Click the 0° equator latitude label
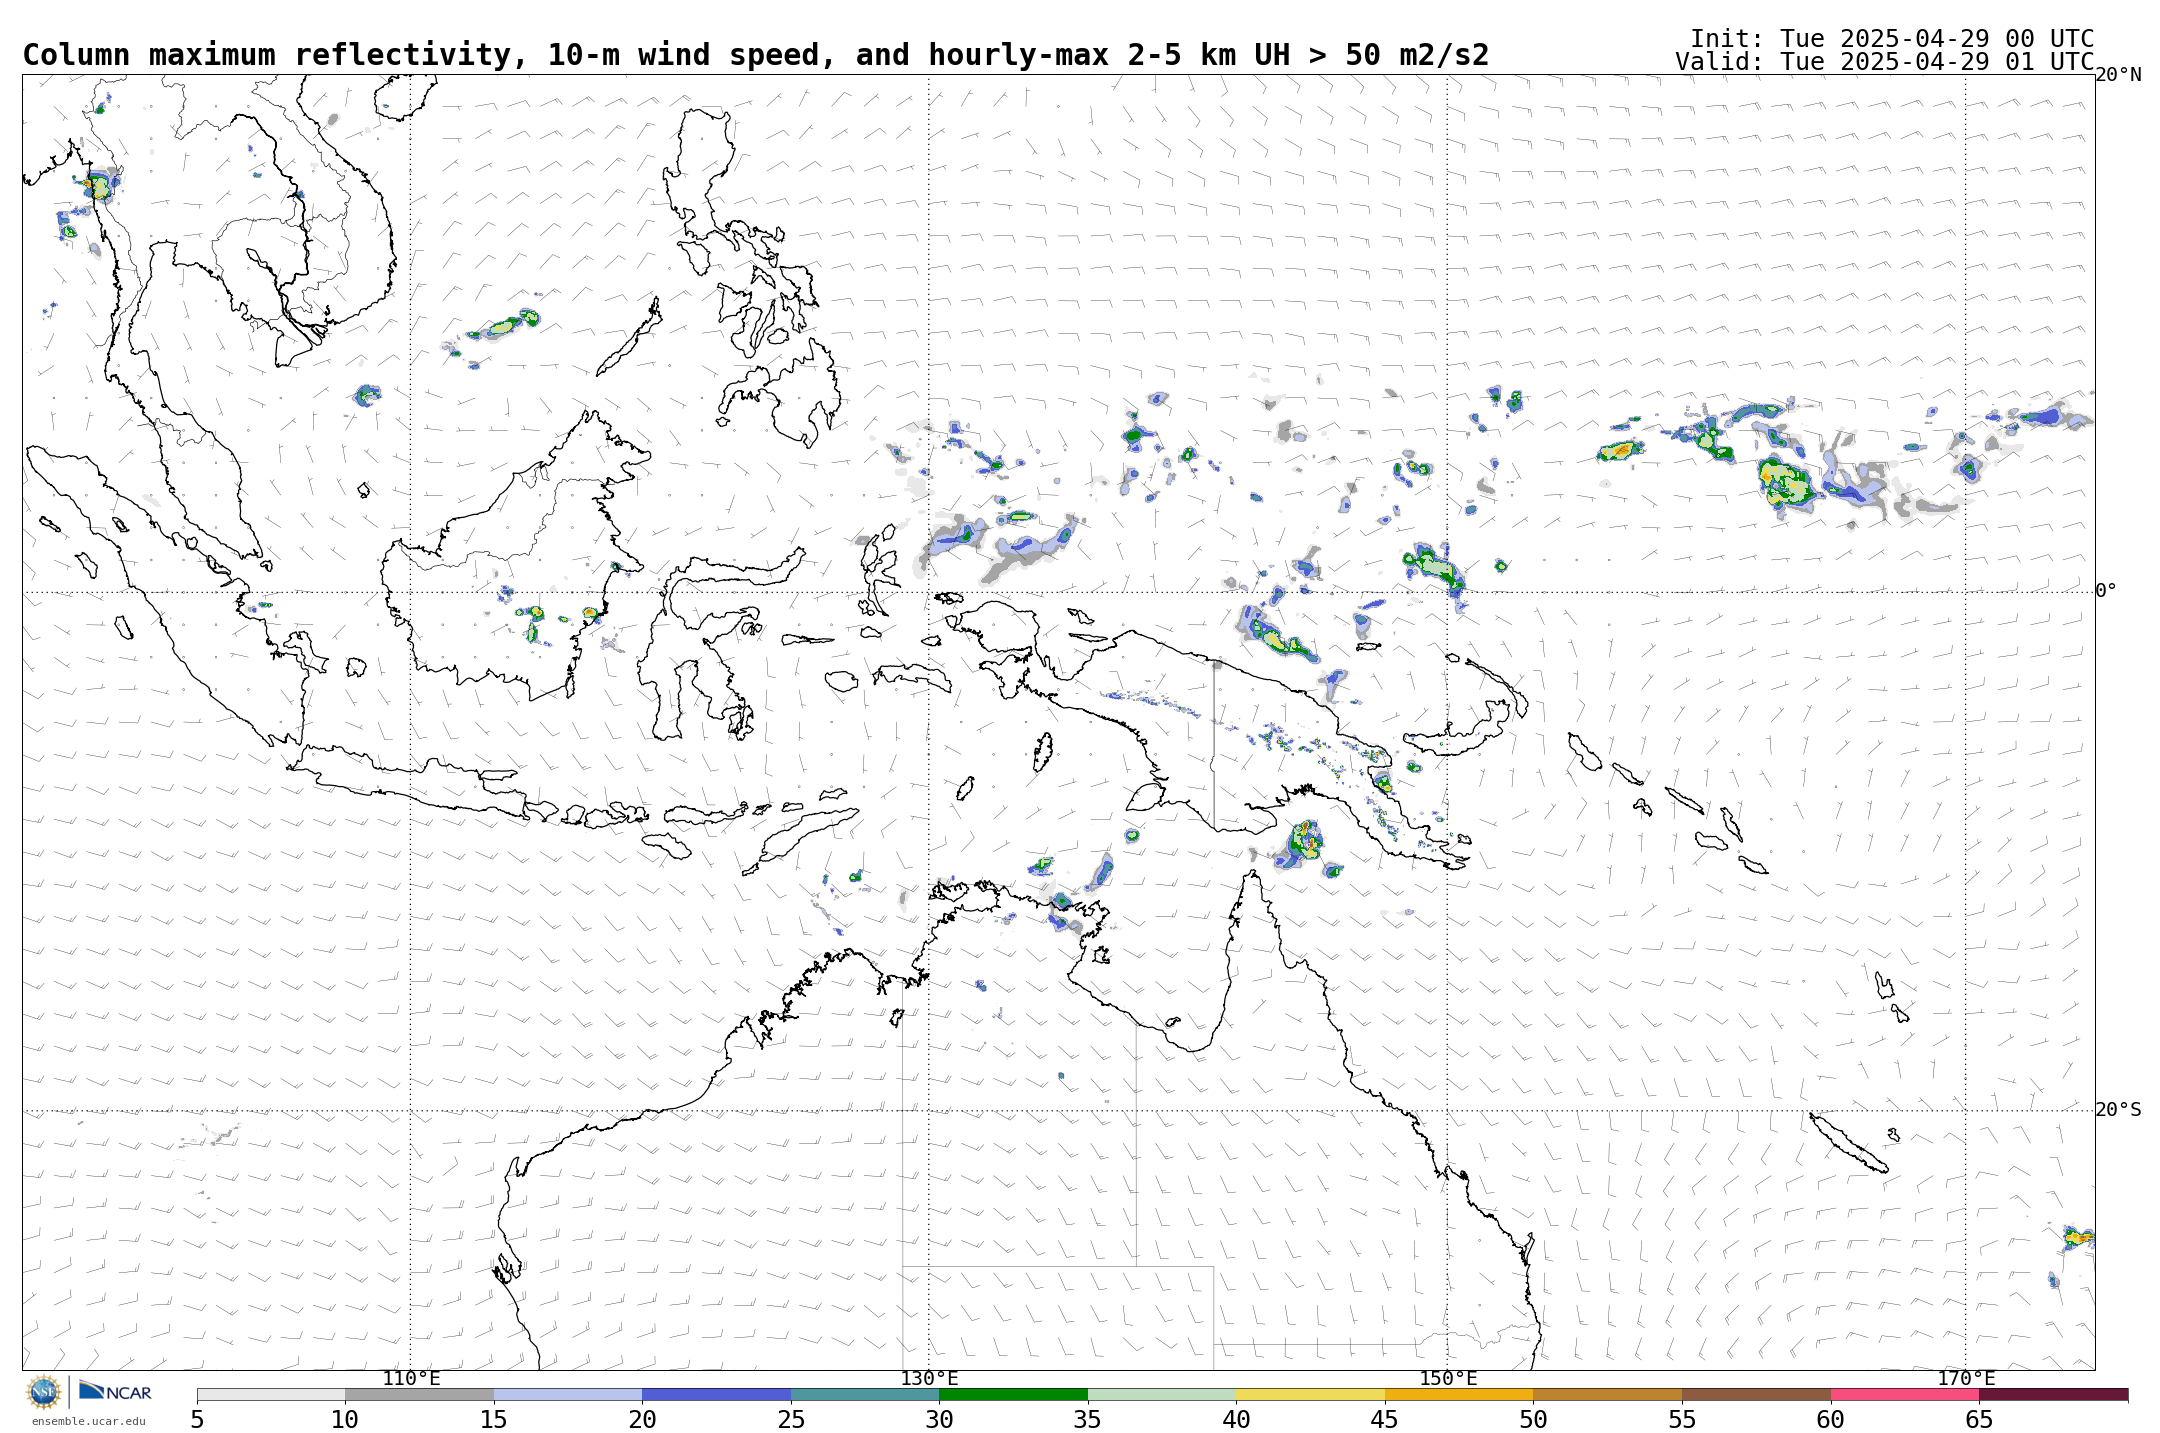2160x1433 pixels. click(x=2106, y=591)
